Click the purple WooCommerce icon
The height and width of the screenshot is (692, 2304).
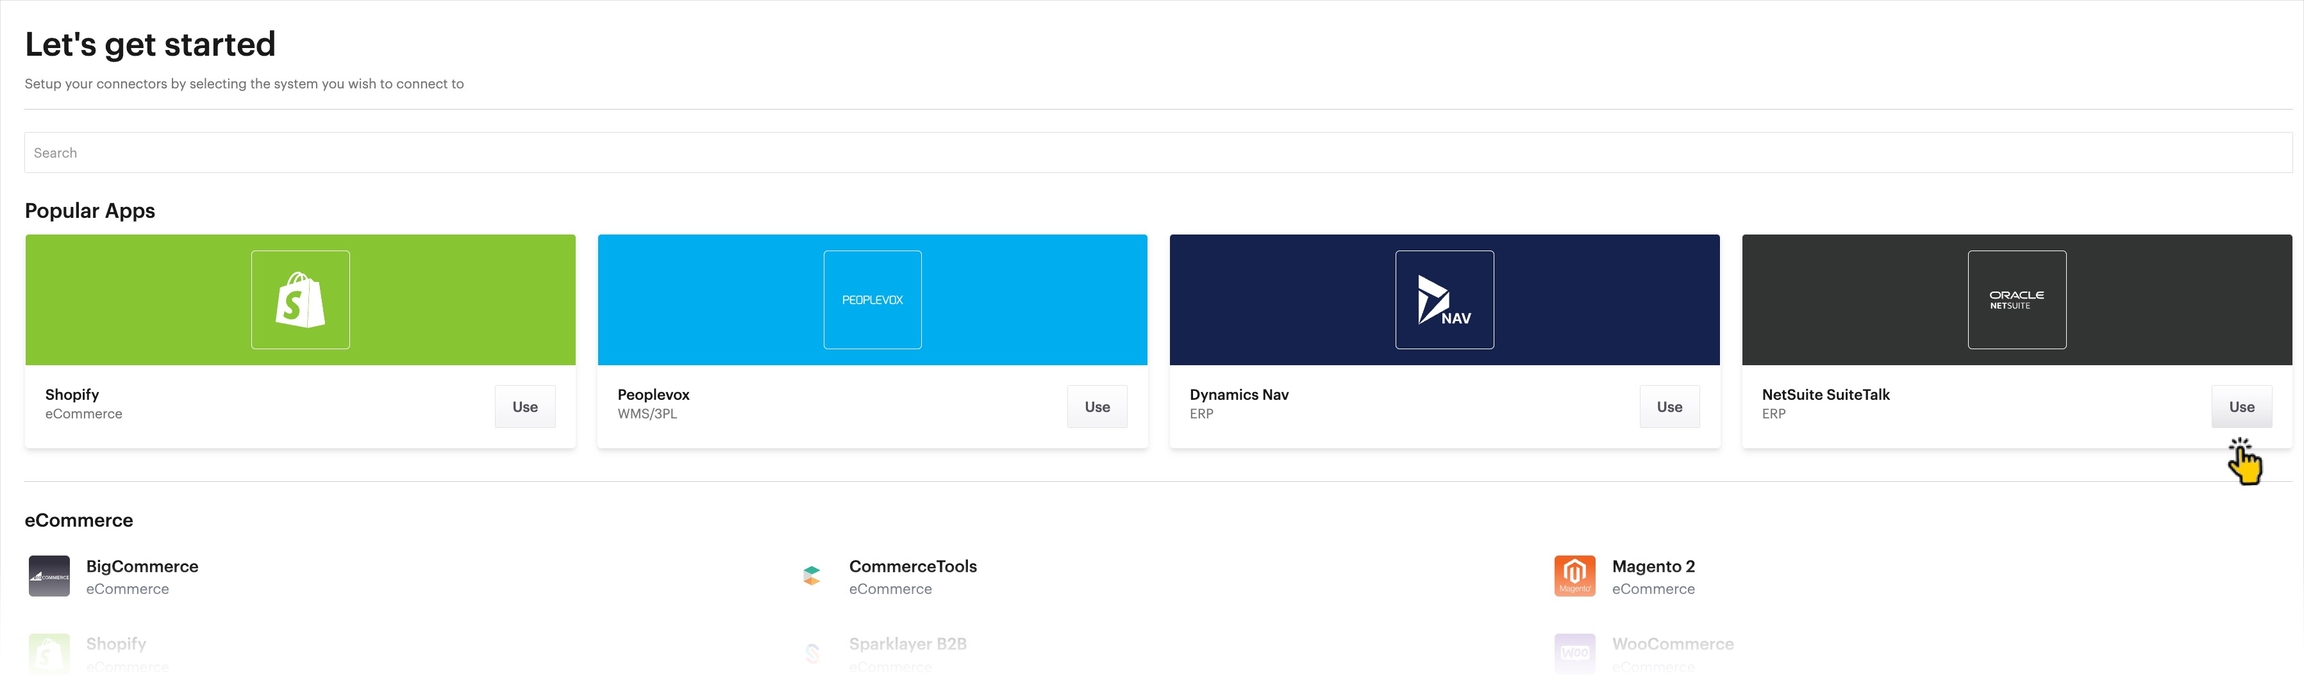click(x=1575, y=653)
